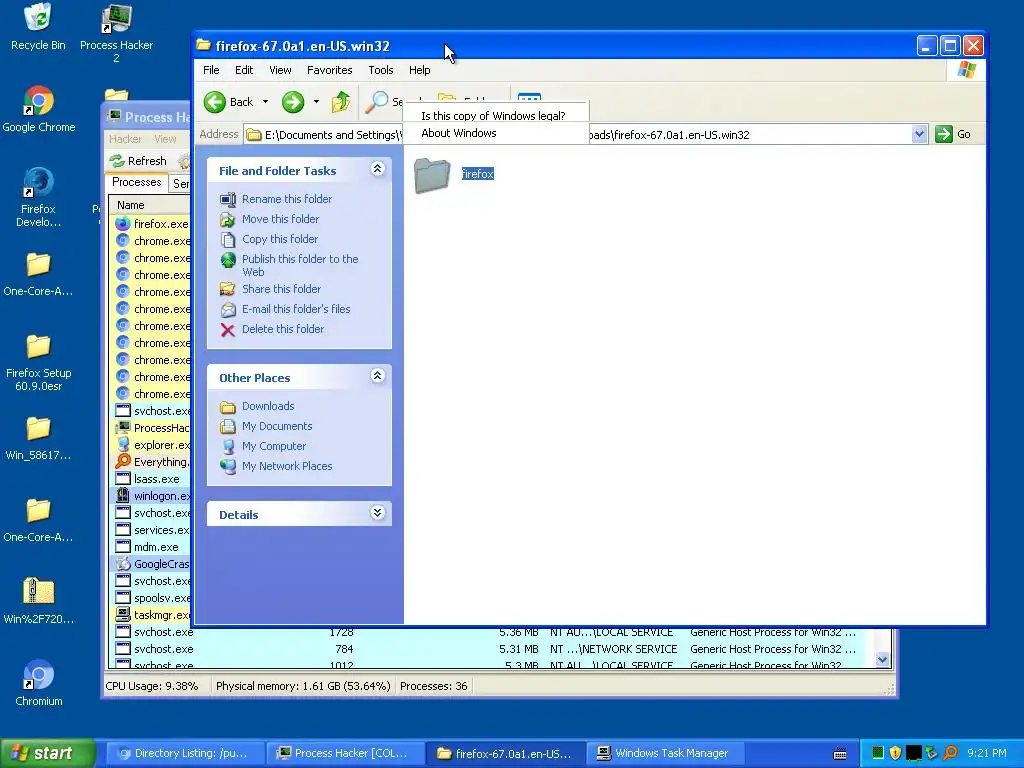Select lsass.exe process row
This screenshot has height=768, width=1024.
coord(153,479)
